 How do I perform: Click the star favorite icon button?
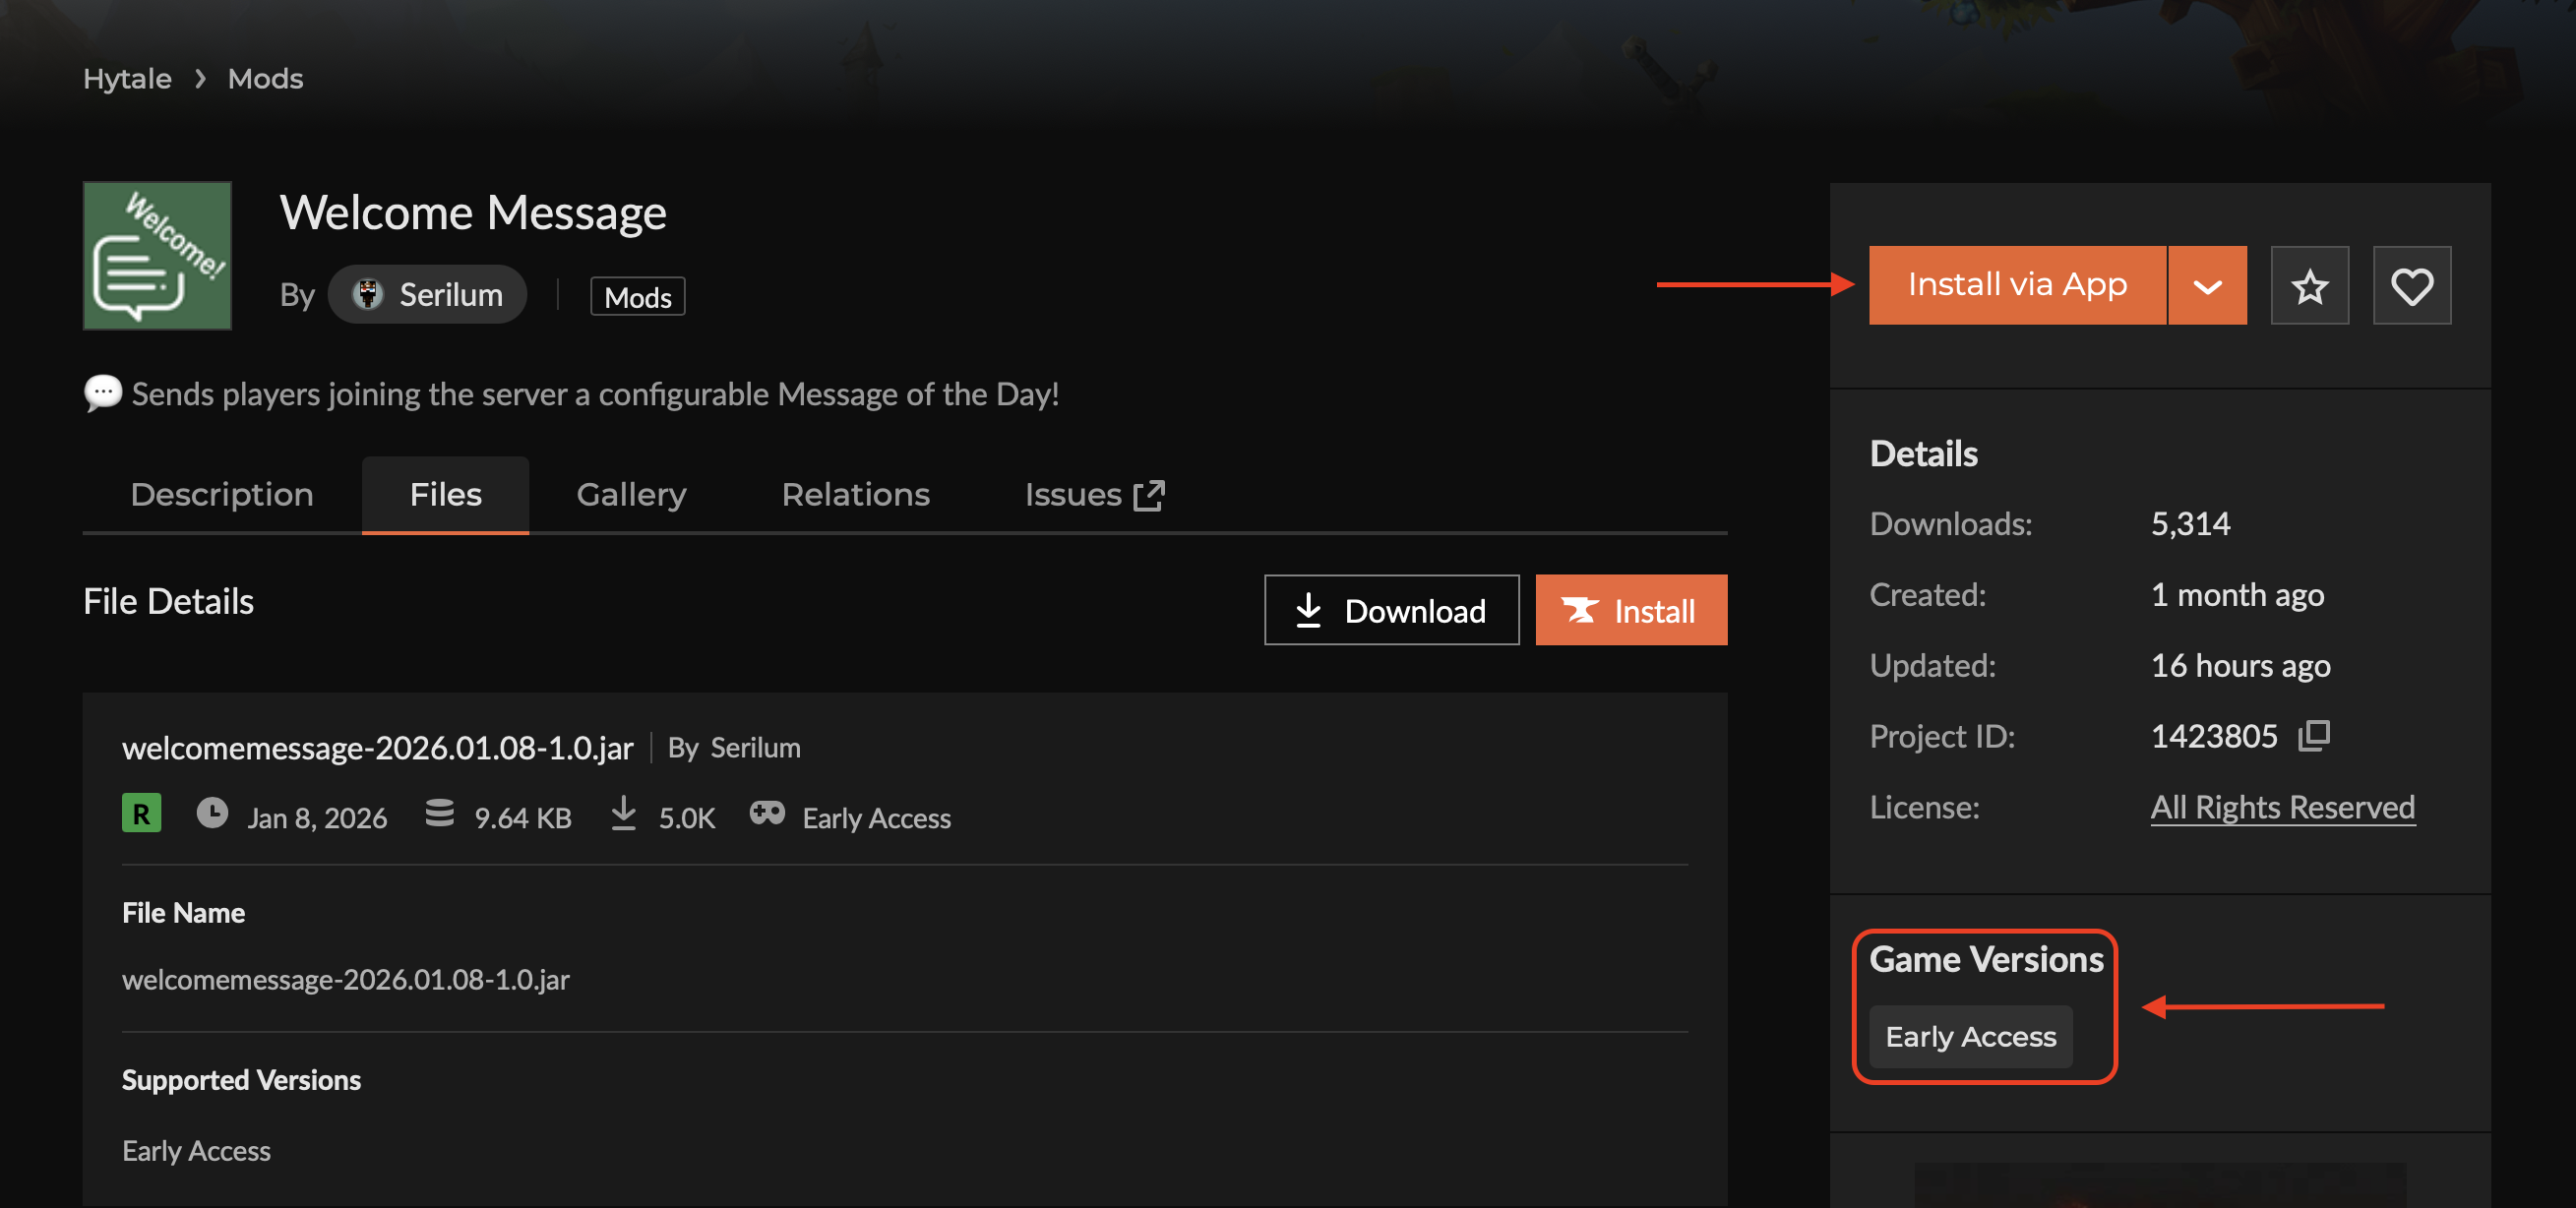pos(2309,286)
